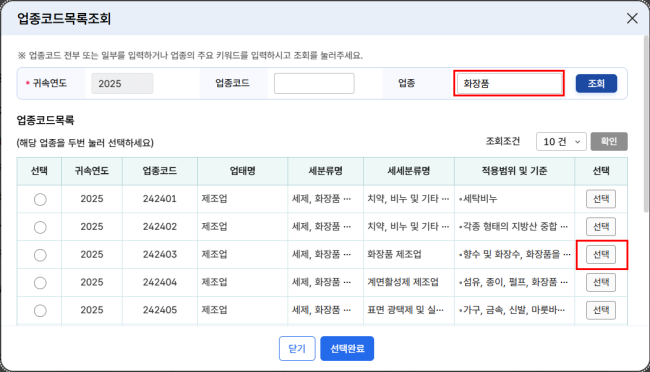The height and width of the screenshot is (372, 650).
Task: Select radio button for code 242402
Action: point(40,227)
